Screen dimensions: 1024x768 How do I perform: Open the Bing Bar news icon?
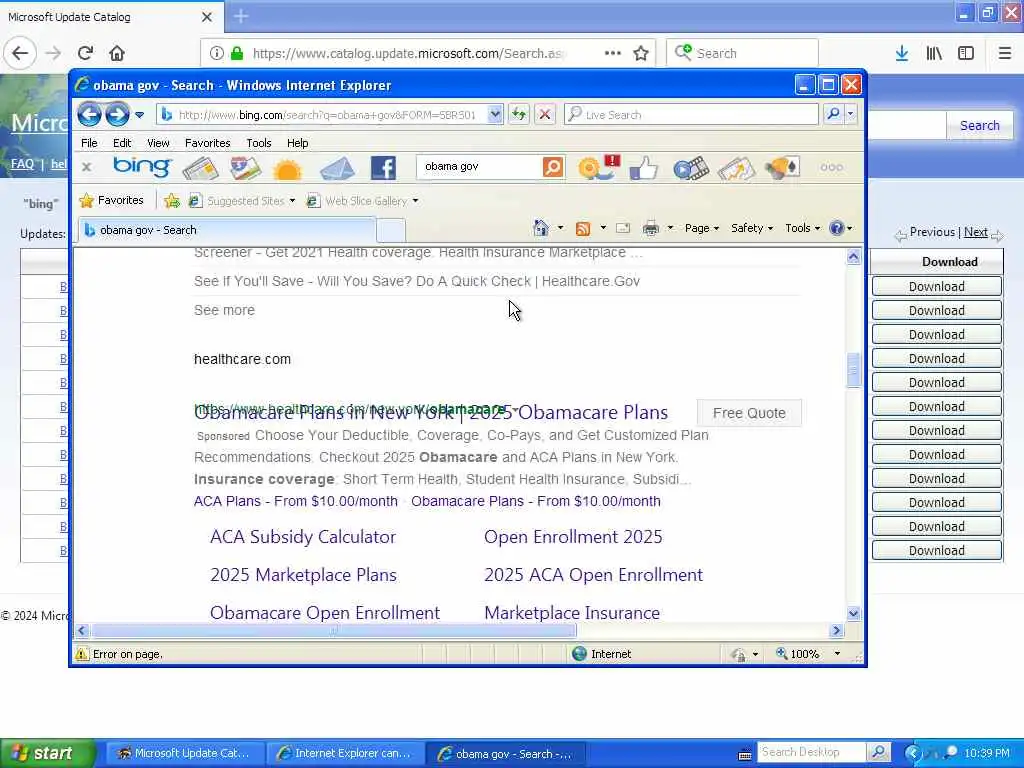pos(200,168)
